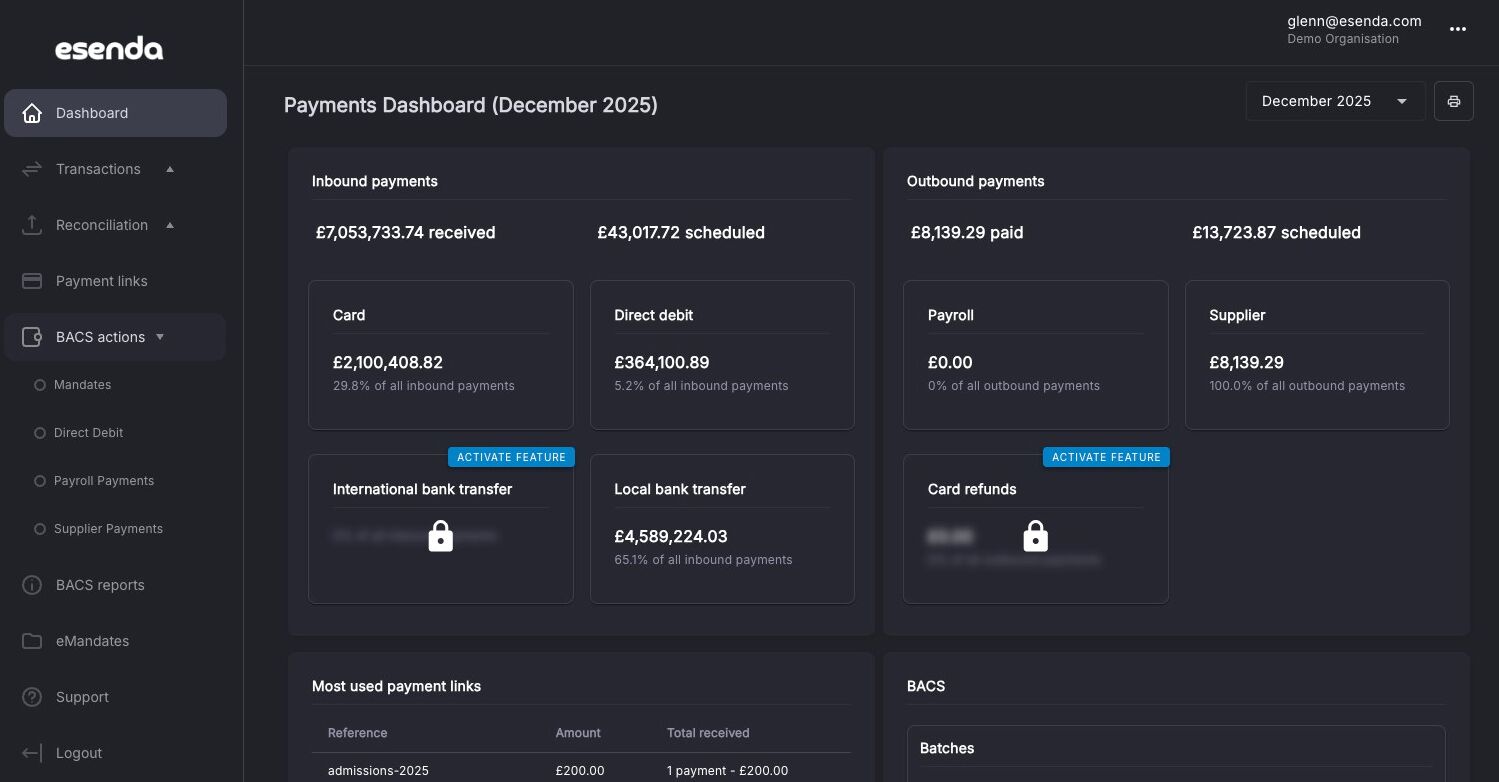1499x782 pixels.
Task: Select the Direct debit payments tile
Action: 722,355
